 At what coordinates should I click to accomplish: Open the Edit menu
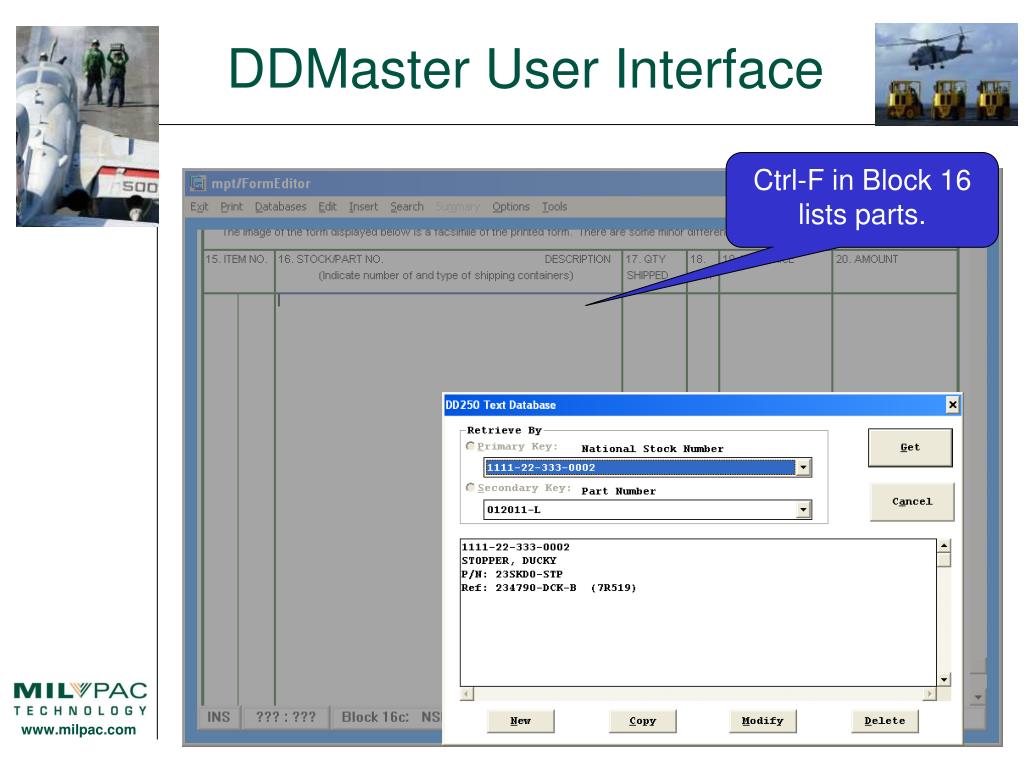coord(327,207)
